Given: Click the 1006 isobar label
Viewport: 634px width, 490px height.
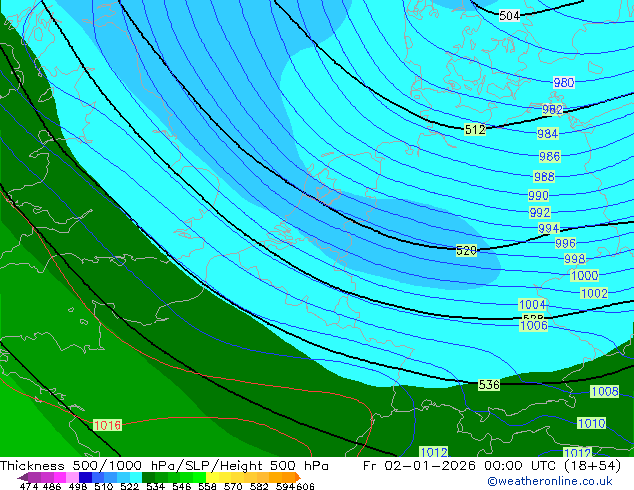Looking at the screenshot, I should (x=534, y=325).
